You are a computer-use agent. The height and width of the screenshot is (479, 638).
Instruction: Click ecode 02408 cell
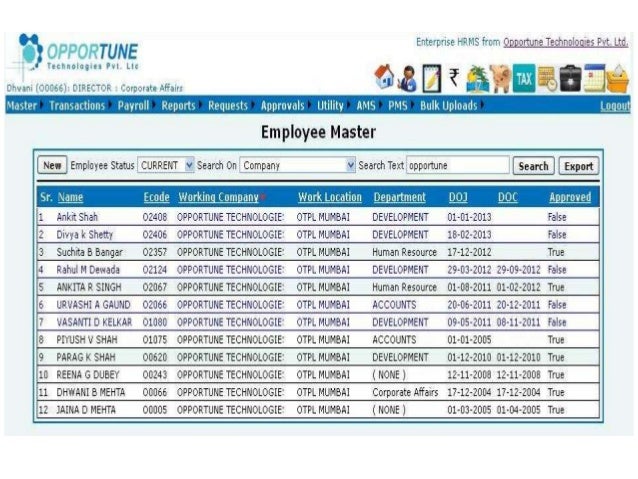(155, 217)
